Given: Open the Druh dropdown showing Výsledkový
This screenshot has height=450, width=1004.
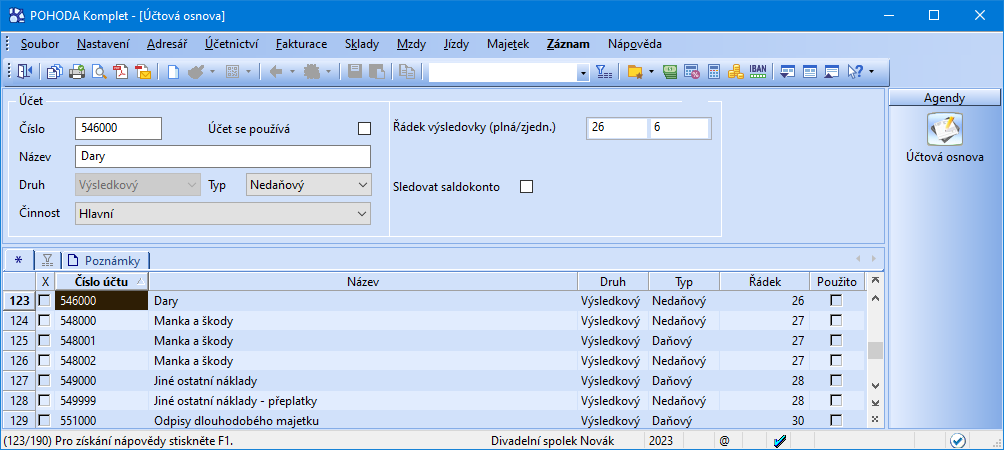Looking at the screenshot, I should (x=138, y=186).
